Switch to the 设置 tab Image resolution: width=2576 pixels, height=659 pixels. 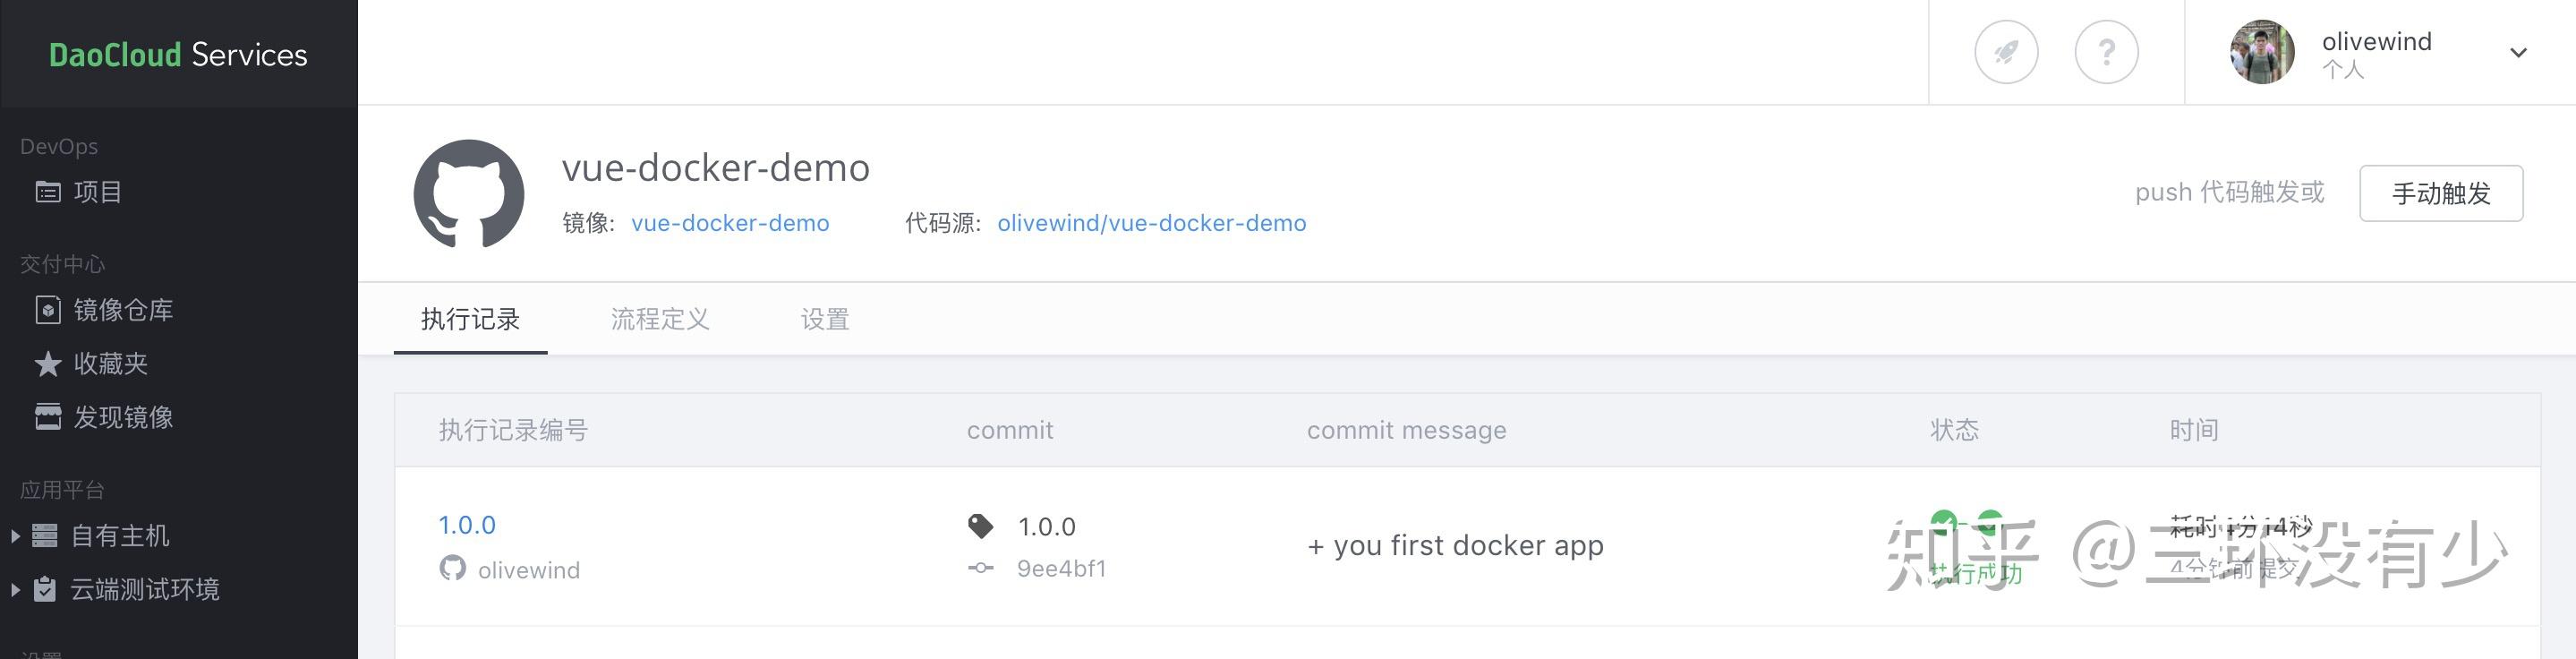[x=824, y=319]
